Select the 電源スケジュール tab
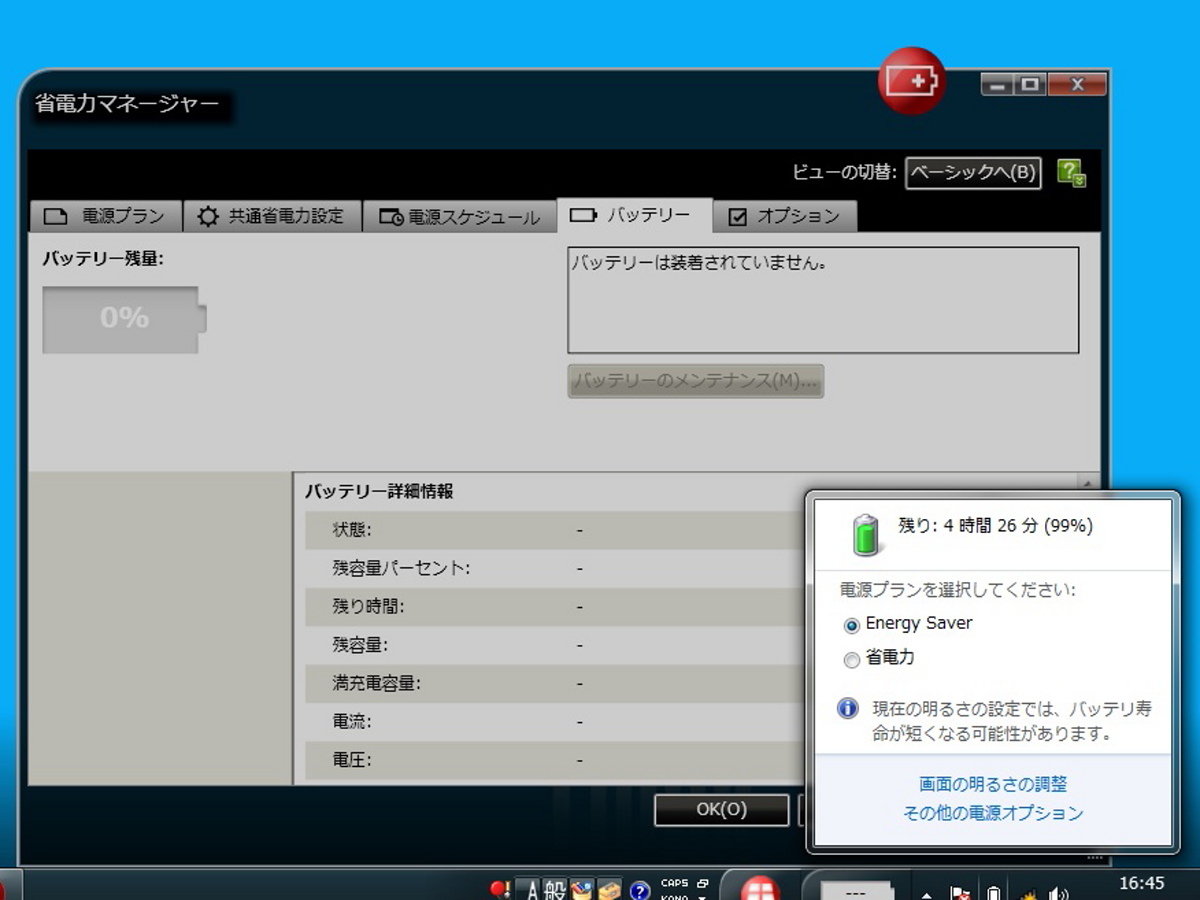This screenshot has width=1200, height=900. tap(459, 217)
